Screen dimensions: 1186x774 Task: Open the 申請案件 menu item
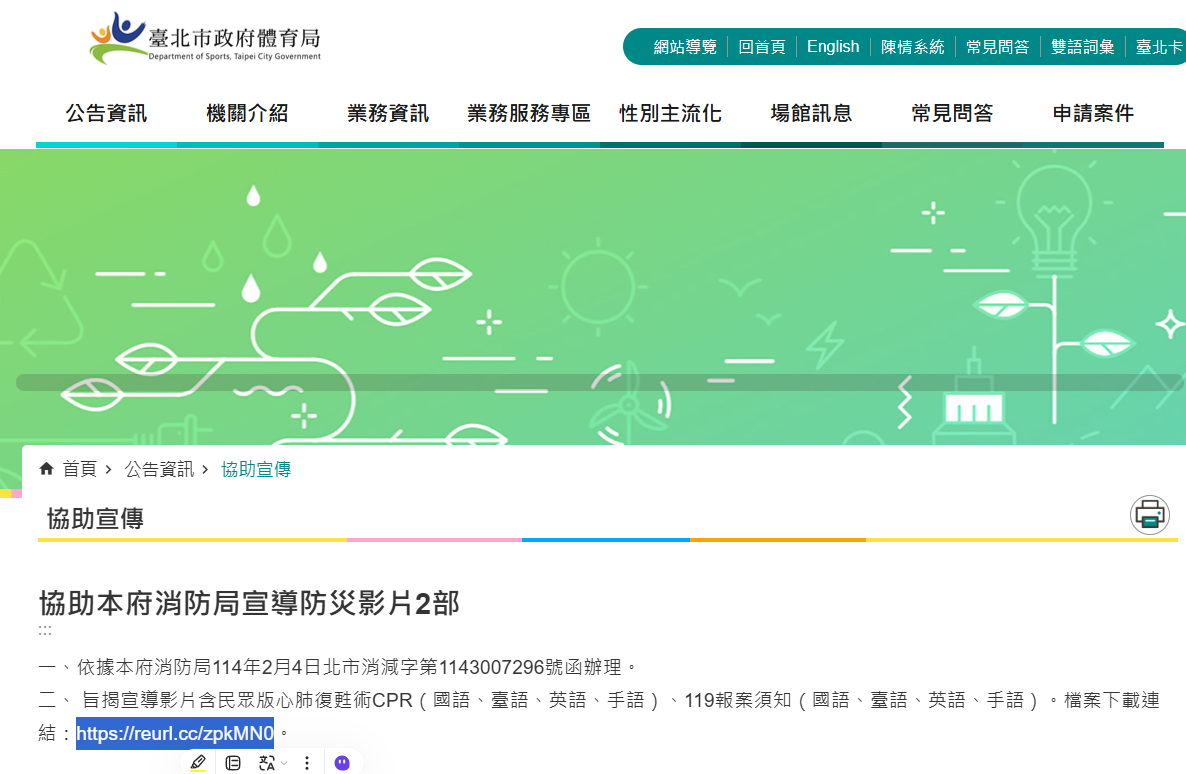(x=1093, y=114)
